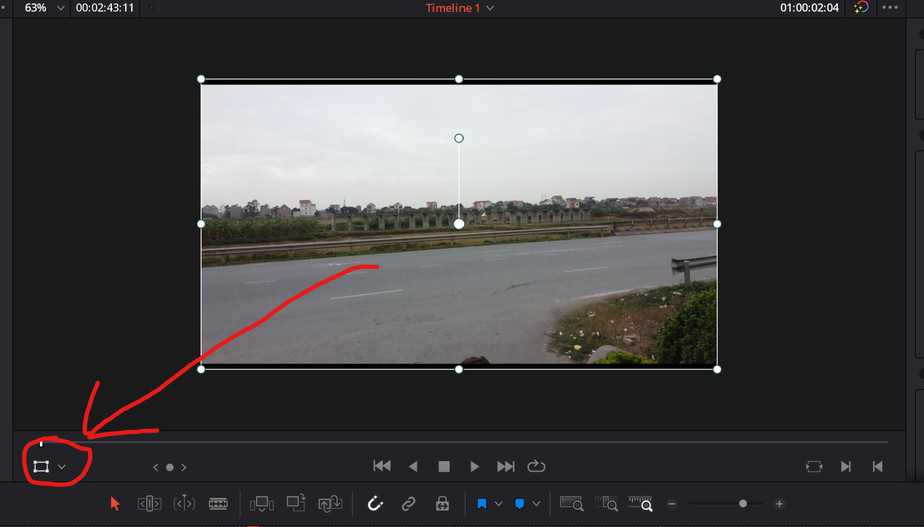Click the timeline zoom slider handle
Screen dimensions: 924x527
click(743, 504)
